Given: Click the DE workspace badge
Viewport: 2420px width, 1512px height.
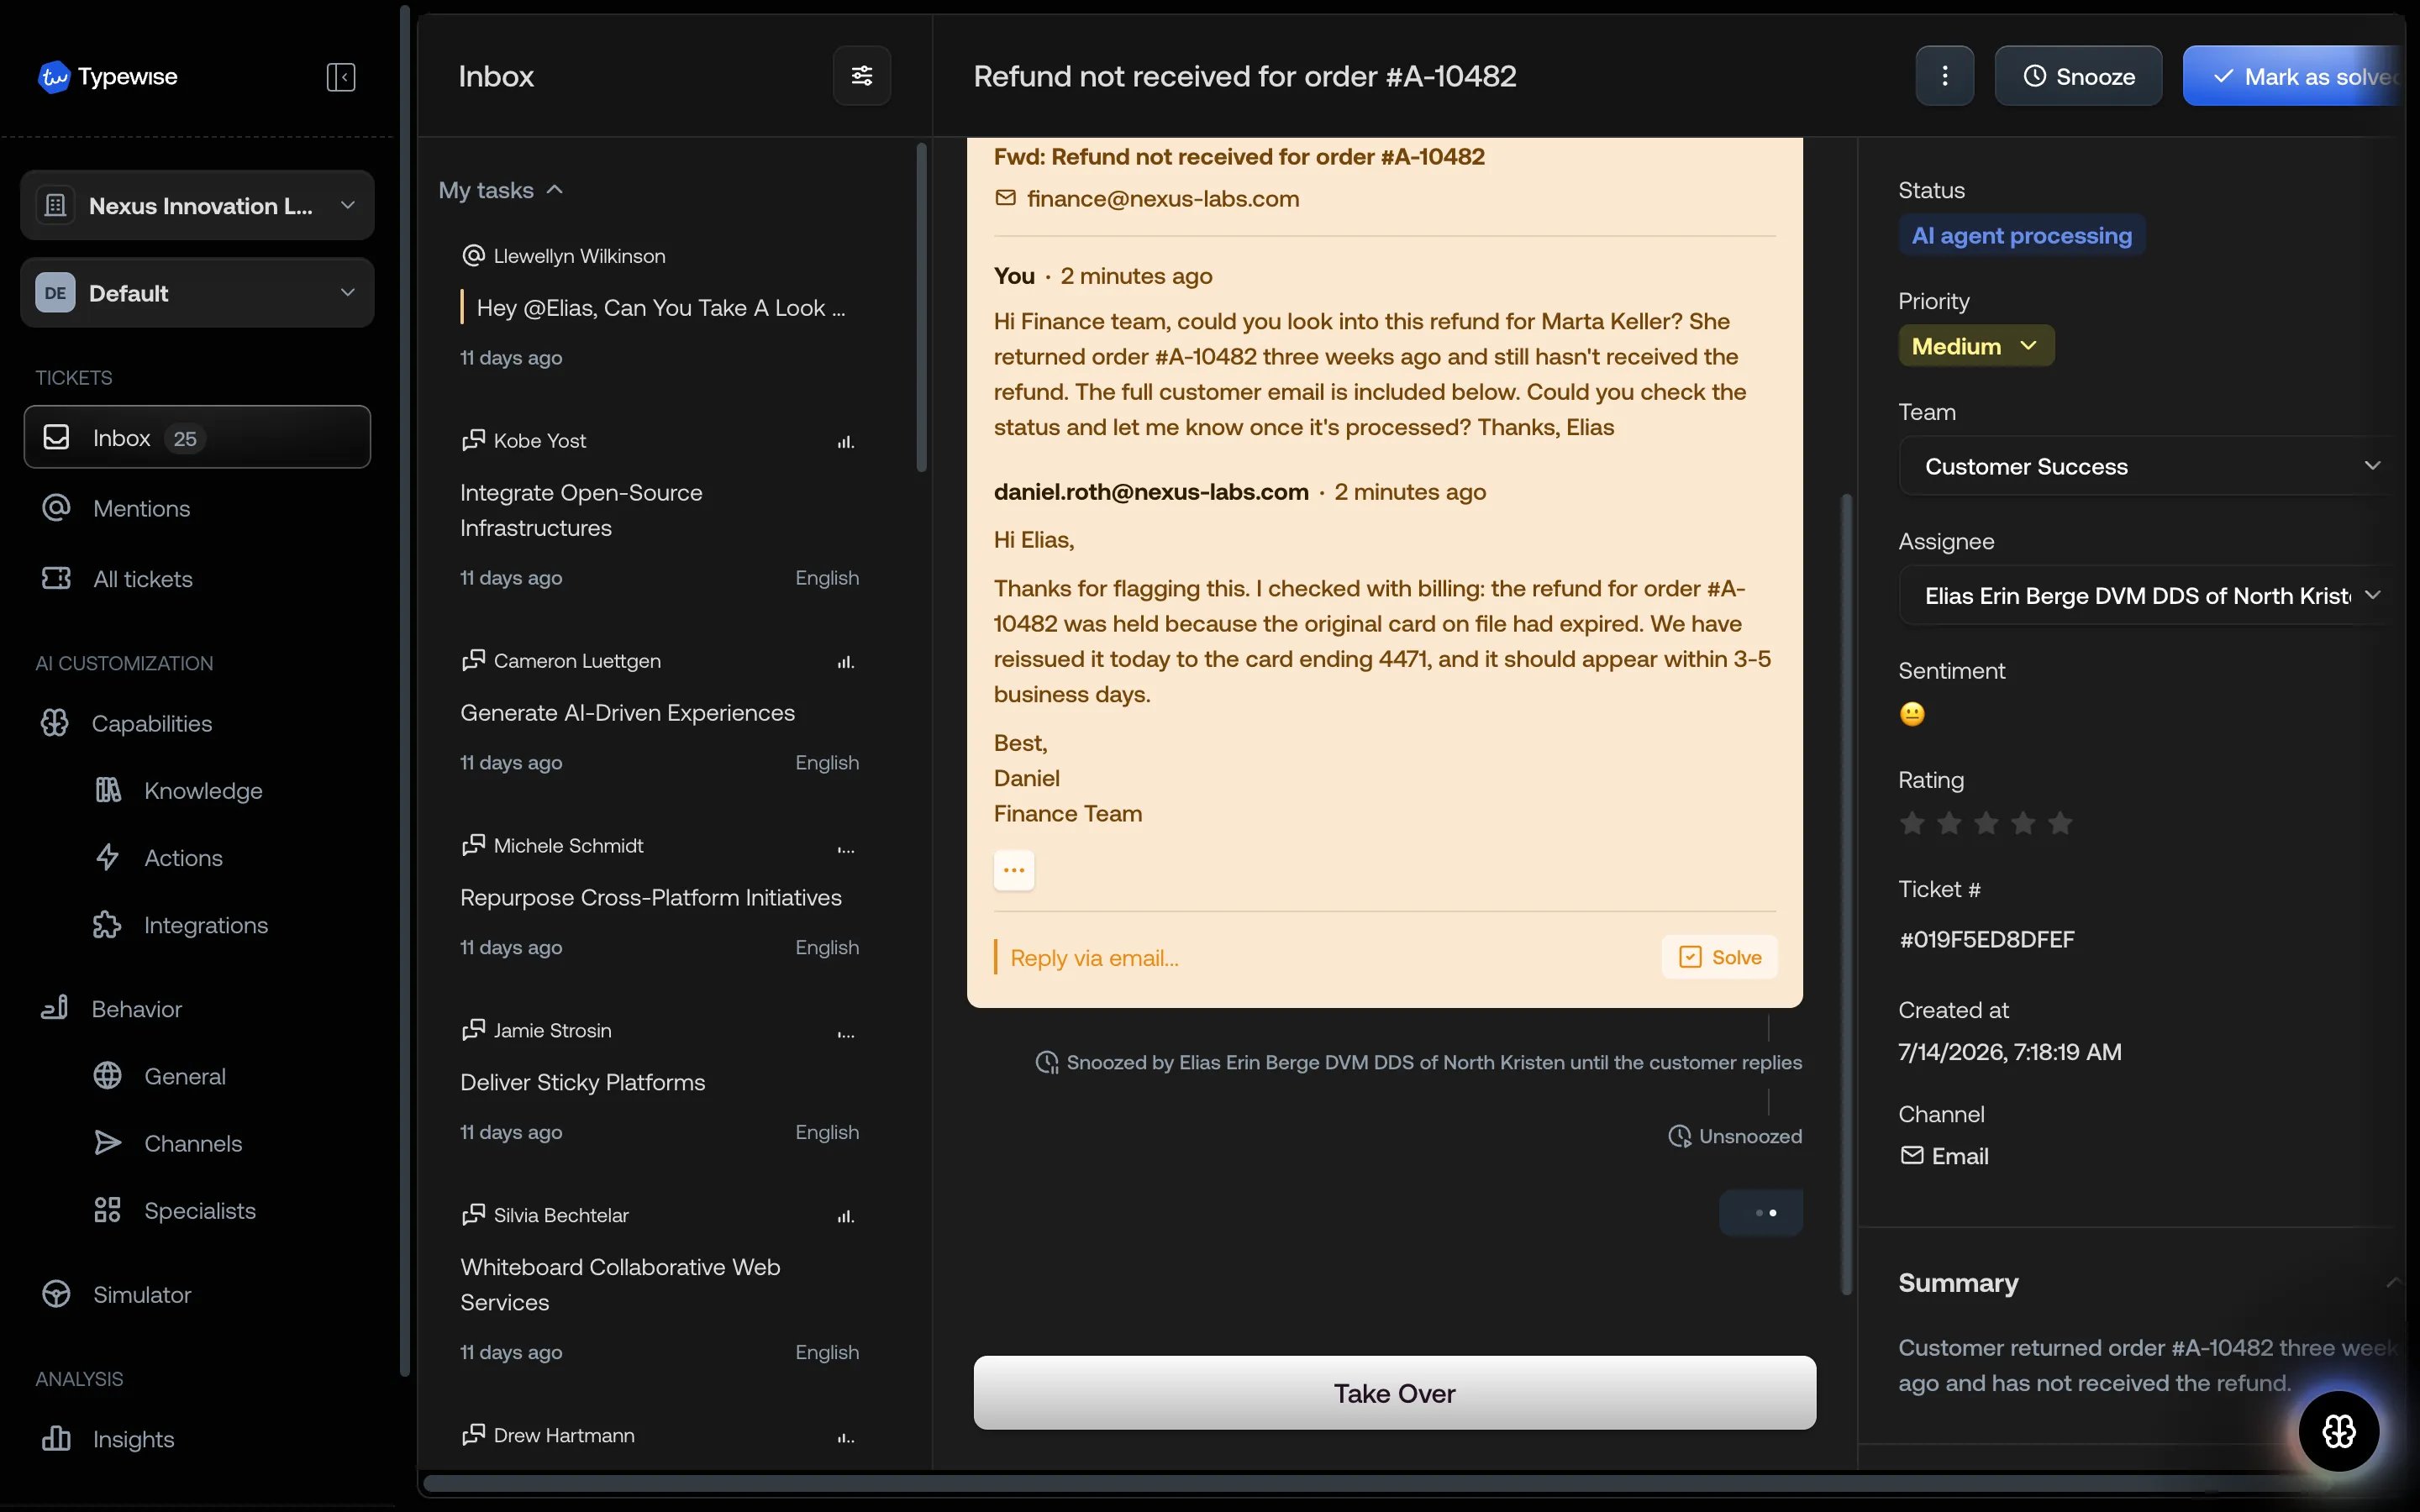Looking at the screenshot, I should [55, 293].
